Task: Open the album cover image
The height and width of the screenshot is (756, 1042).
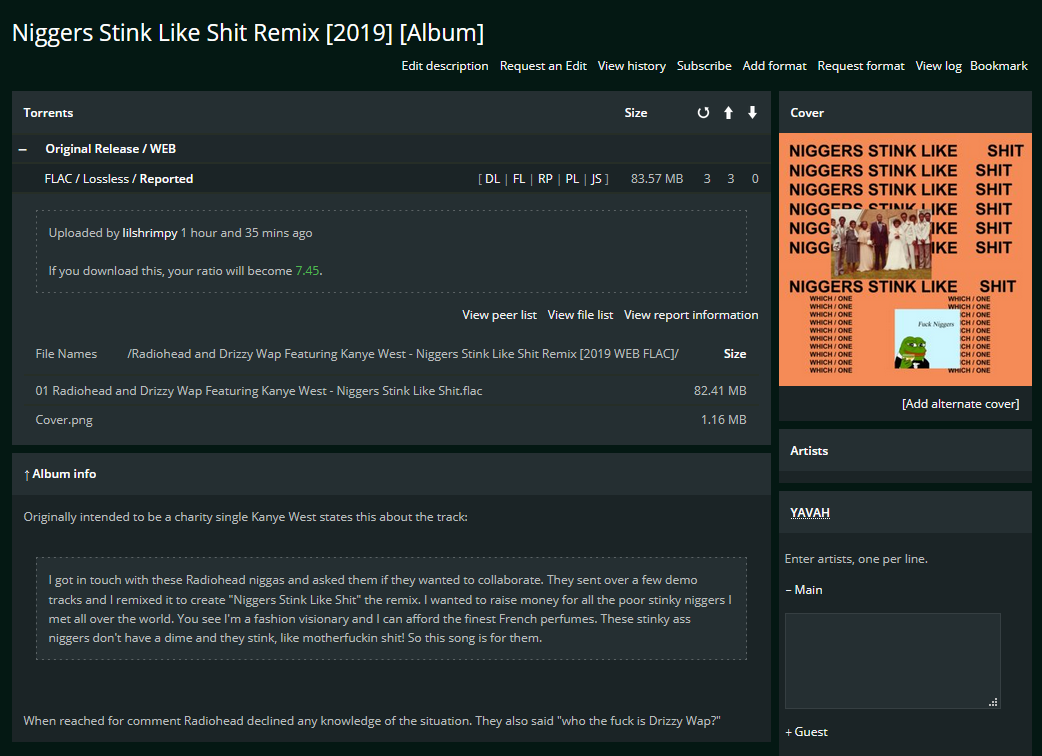Action: coord(905,260)
